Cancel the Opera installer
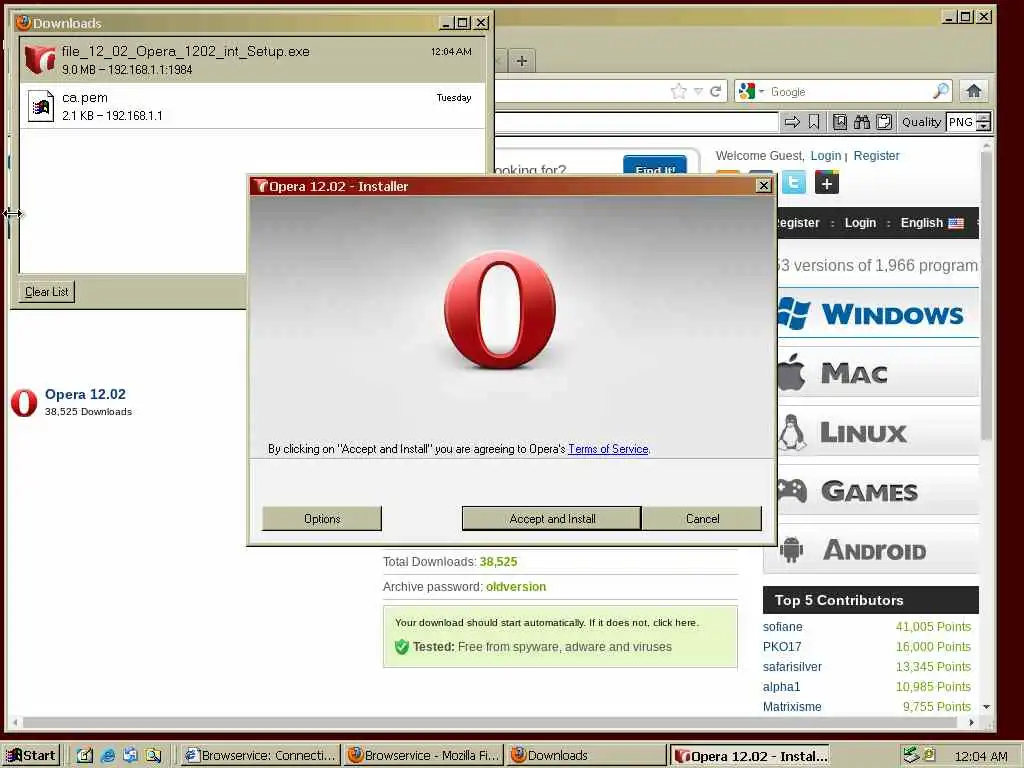 pyautogui.click(x=702, y=519)
